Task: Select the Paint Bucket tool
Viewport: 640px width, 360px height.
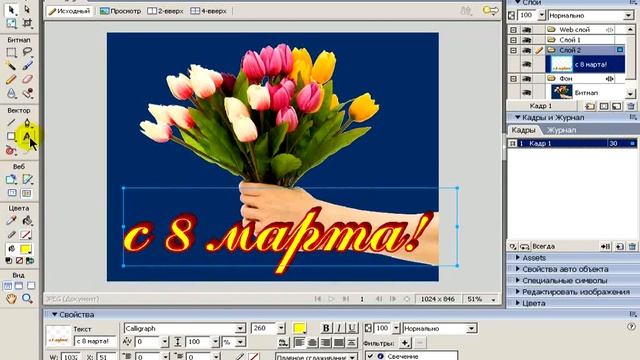Action: click(27, 221)
